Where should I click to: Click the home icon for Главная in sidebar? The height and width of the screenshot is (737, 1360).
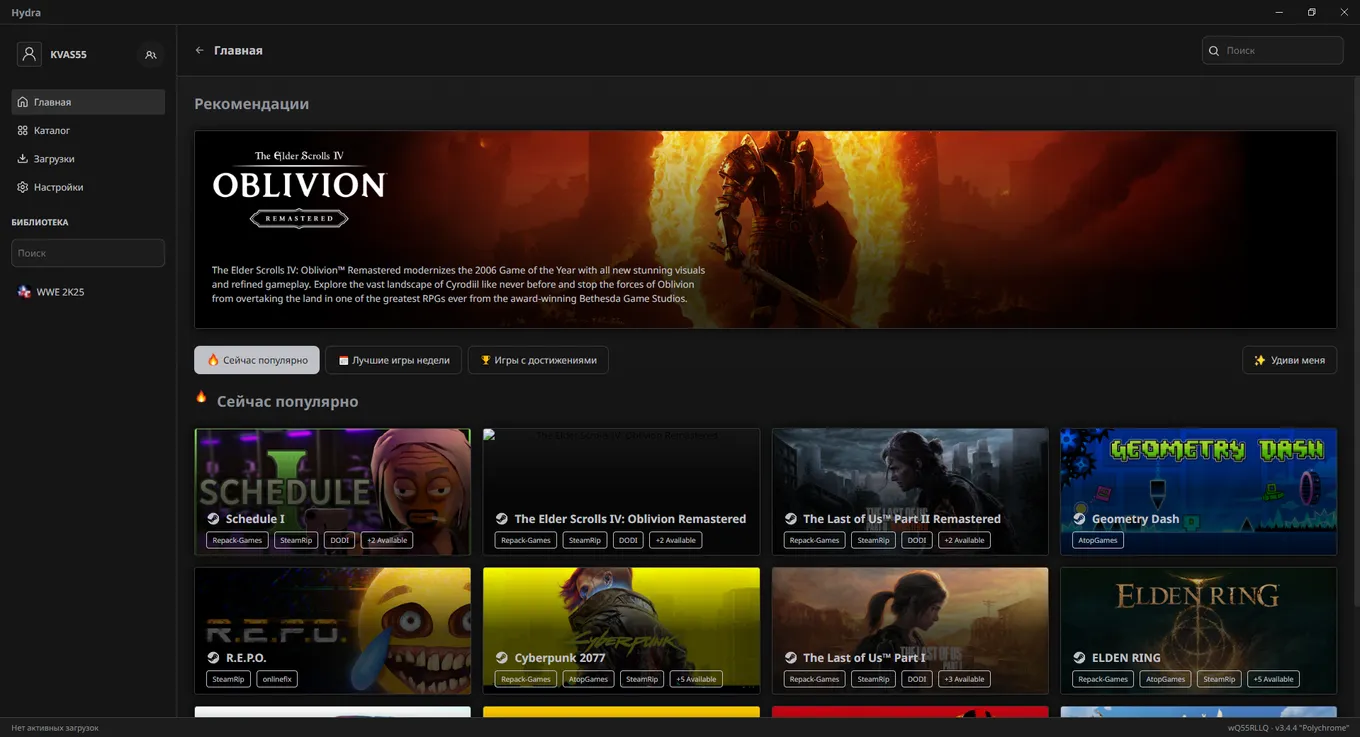pyautogui.click(x=23, y=102)
